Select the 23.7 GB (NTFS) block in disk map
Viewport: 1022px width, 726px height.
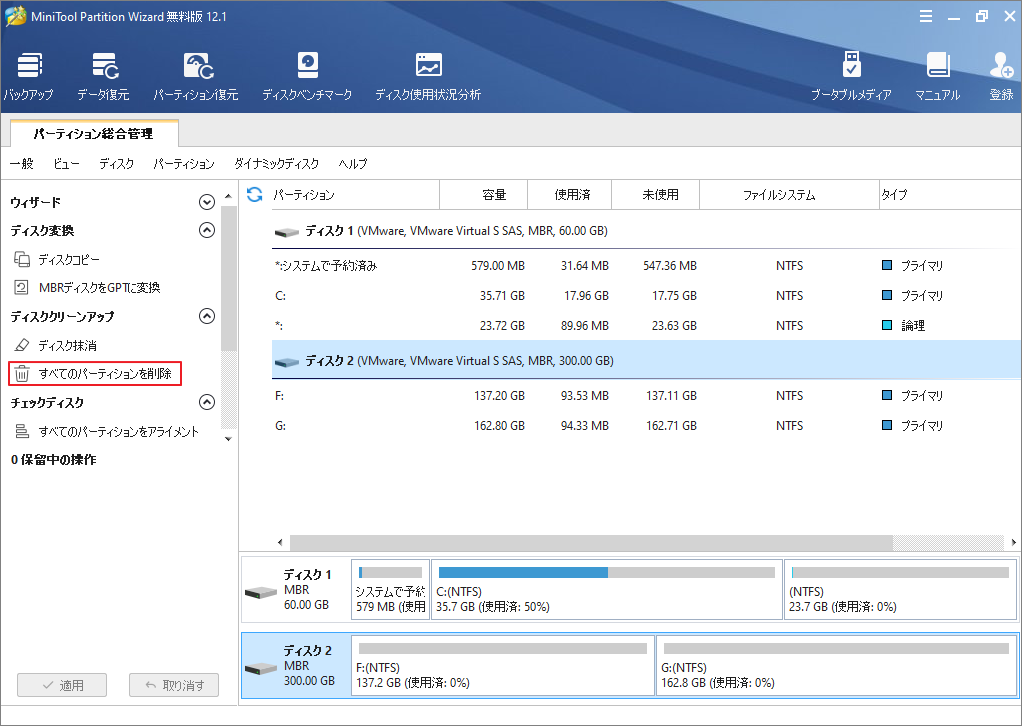pos(900,589)
